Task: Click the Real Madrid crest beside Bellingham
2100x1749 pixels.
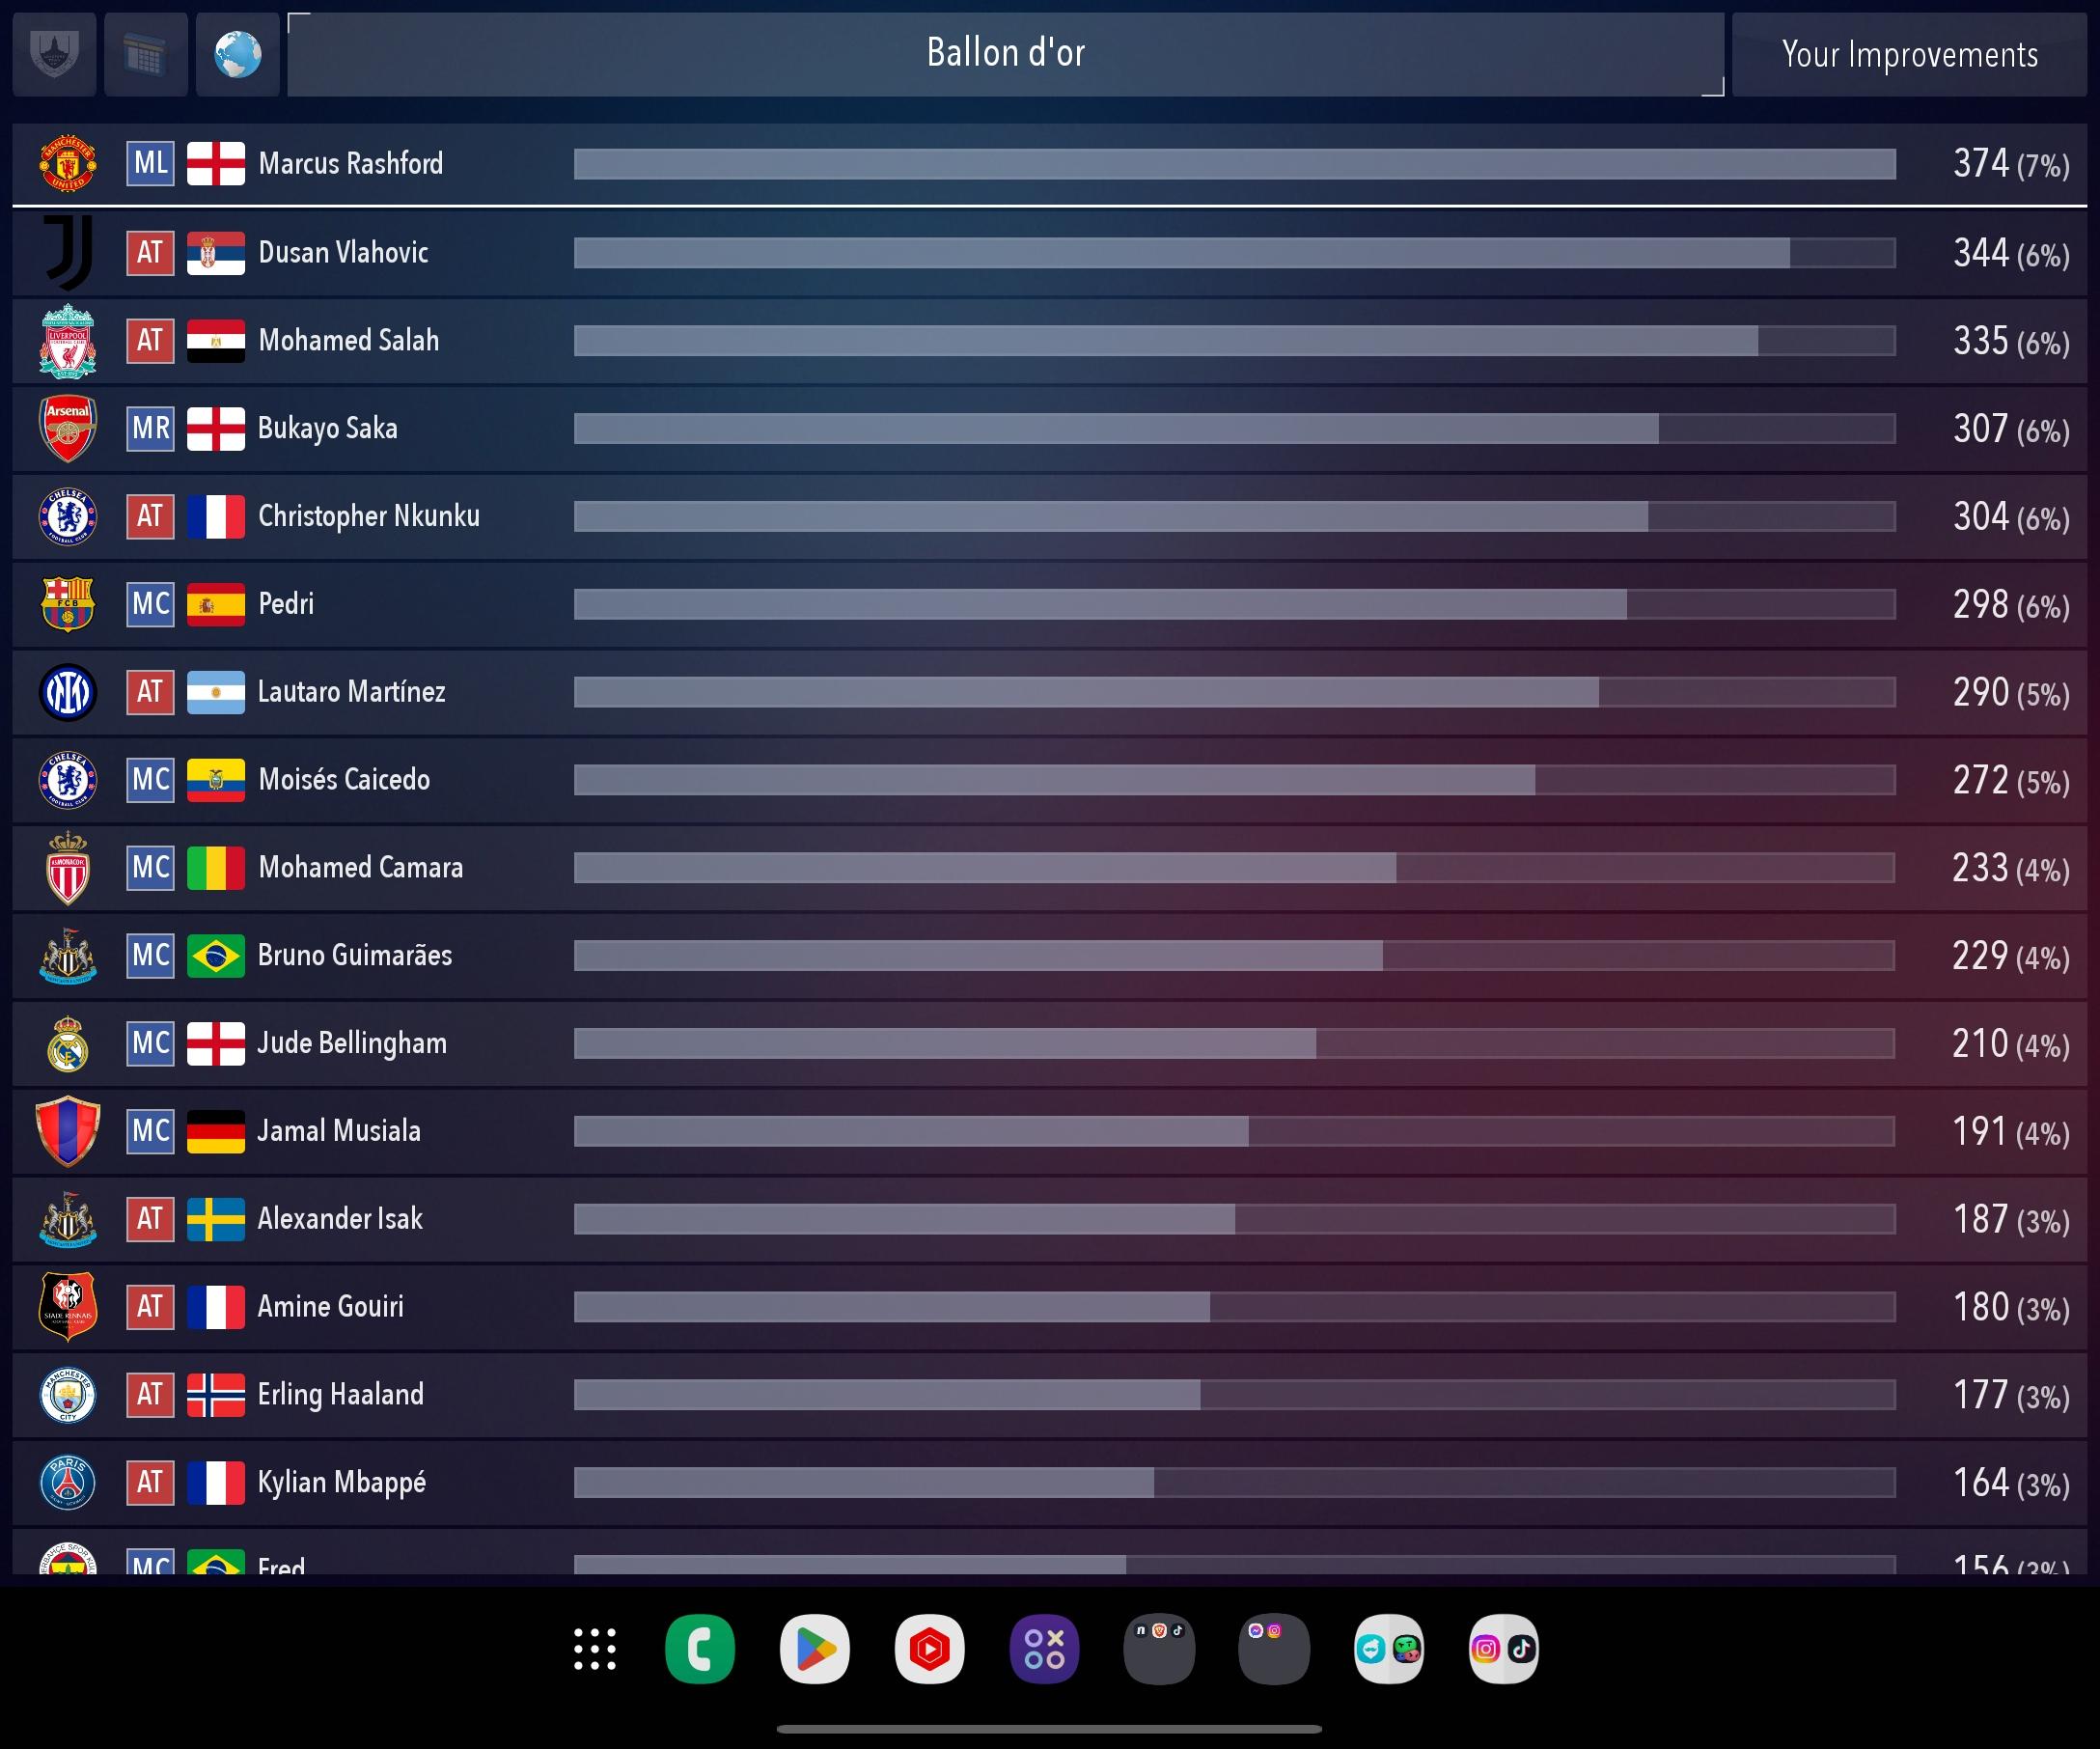Action: [x=68, y=1044]
